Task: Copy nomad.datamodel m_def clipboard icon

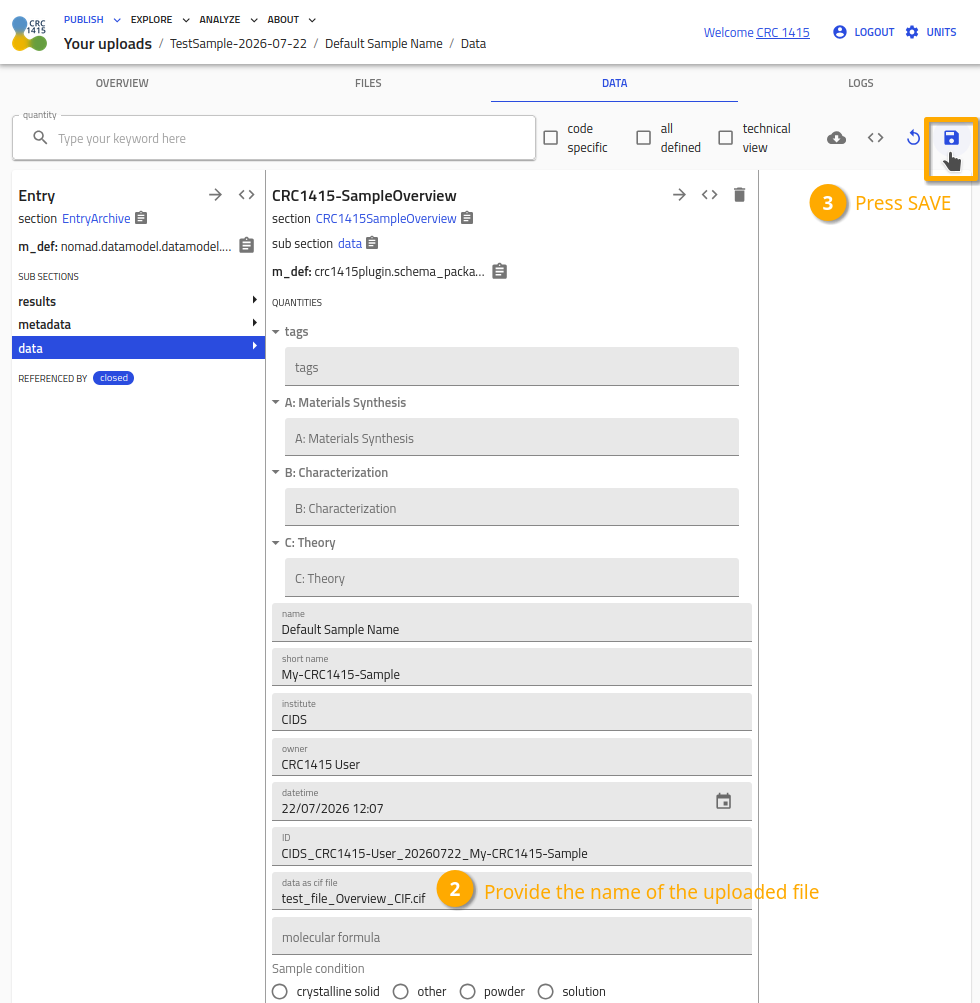Action: tap(247, 246)
